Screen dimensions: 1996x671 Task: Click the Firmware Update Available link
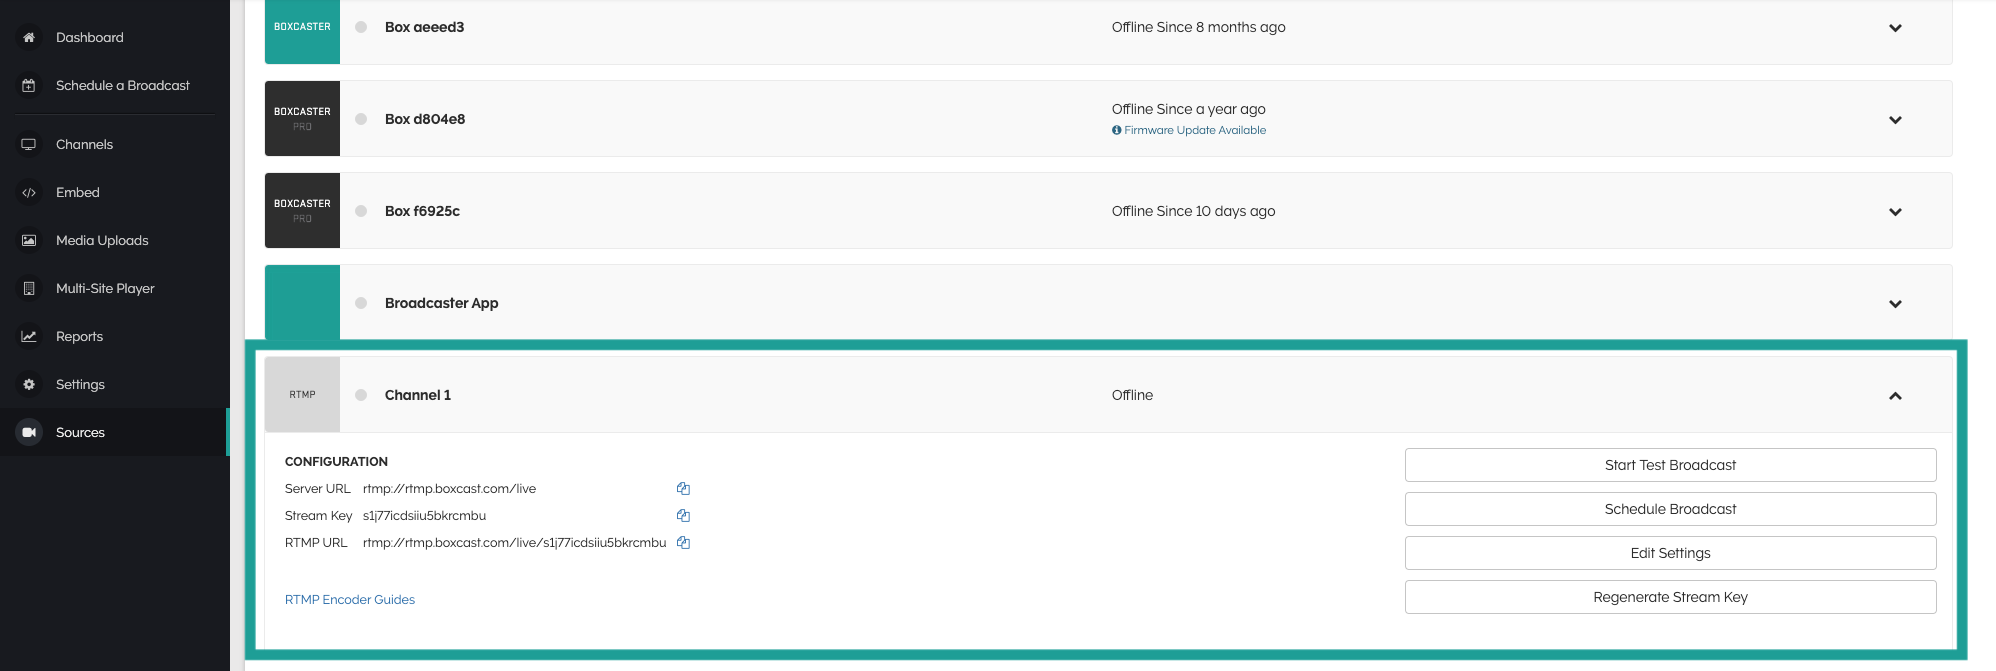click(1194, 130)
